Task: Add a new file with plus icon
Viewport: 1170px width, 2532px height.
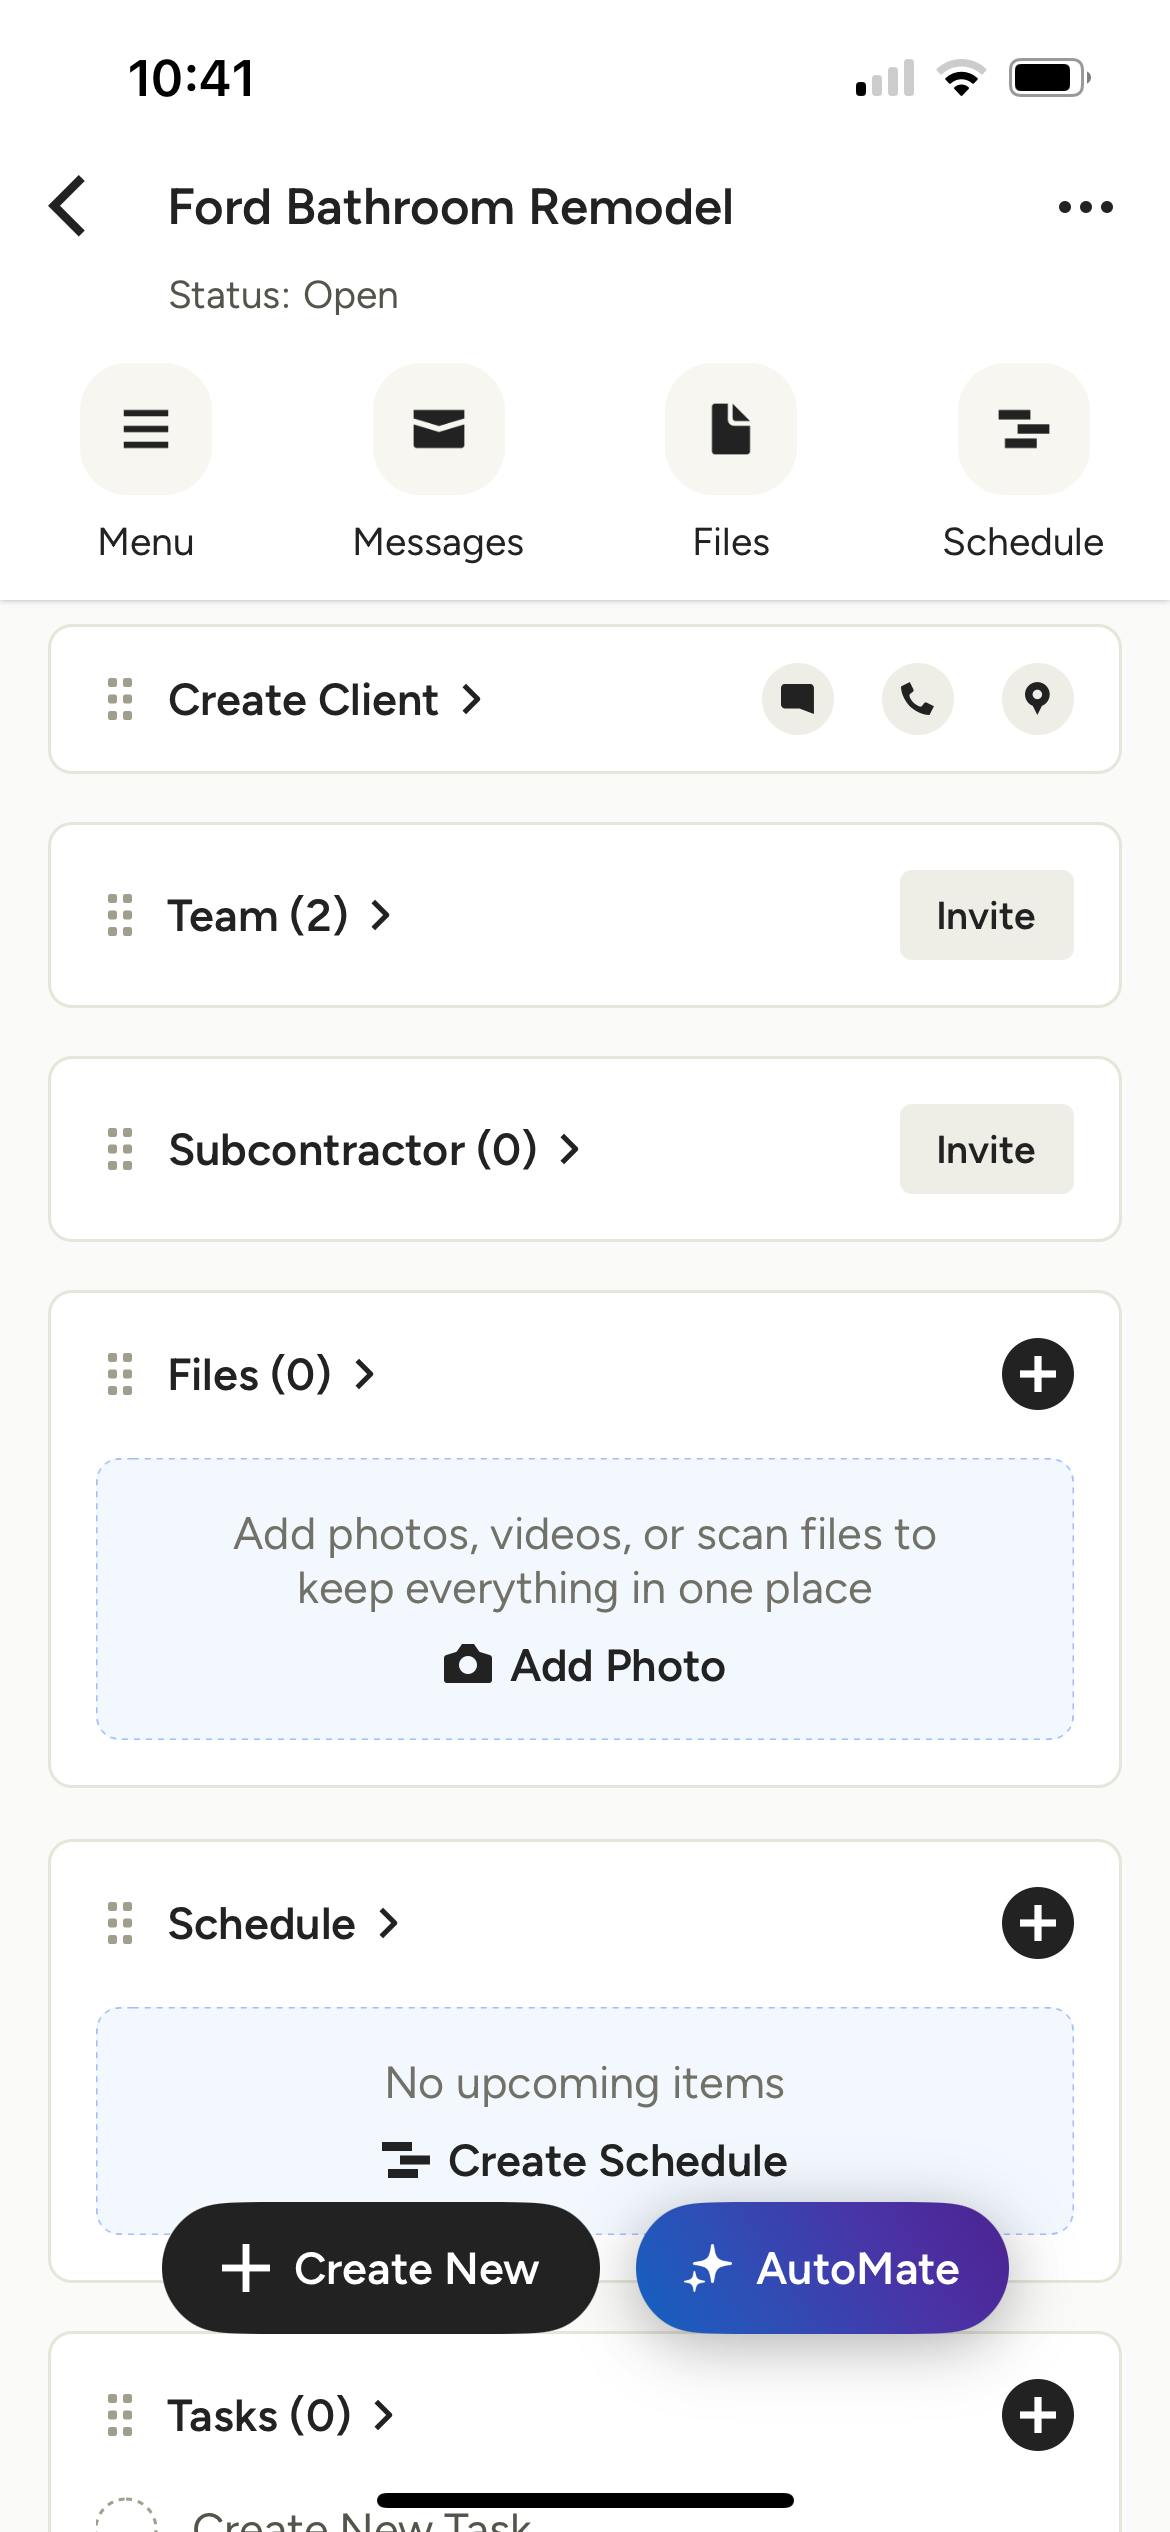Action: [1037, 1374]
